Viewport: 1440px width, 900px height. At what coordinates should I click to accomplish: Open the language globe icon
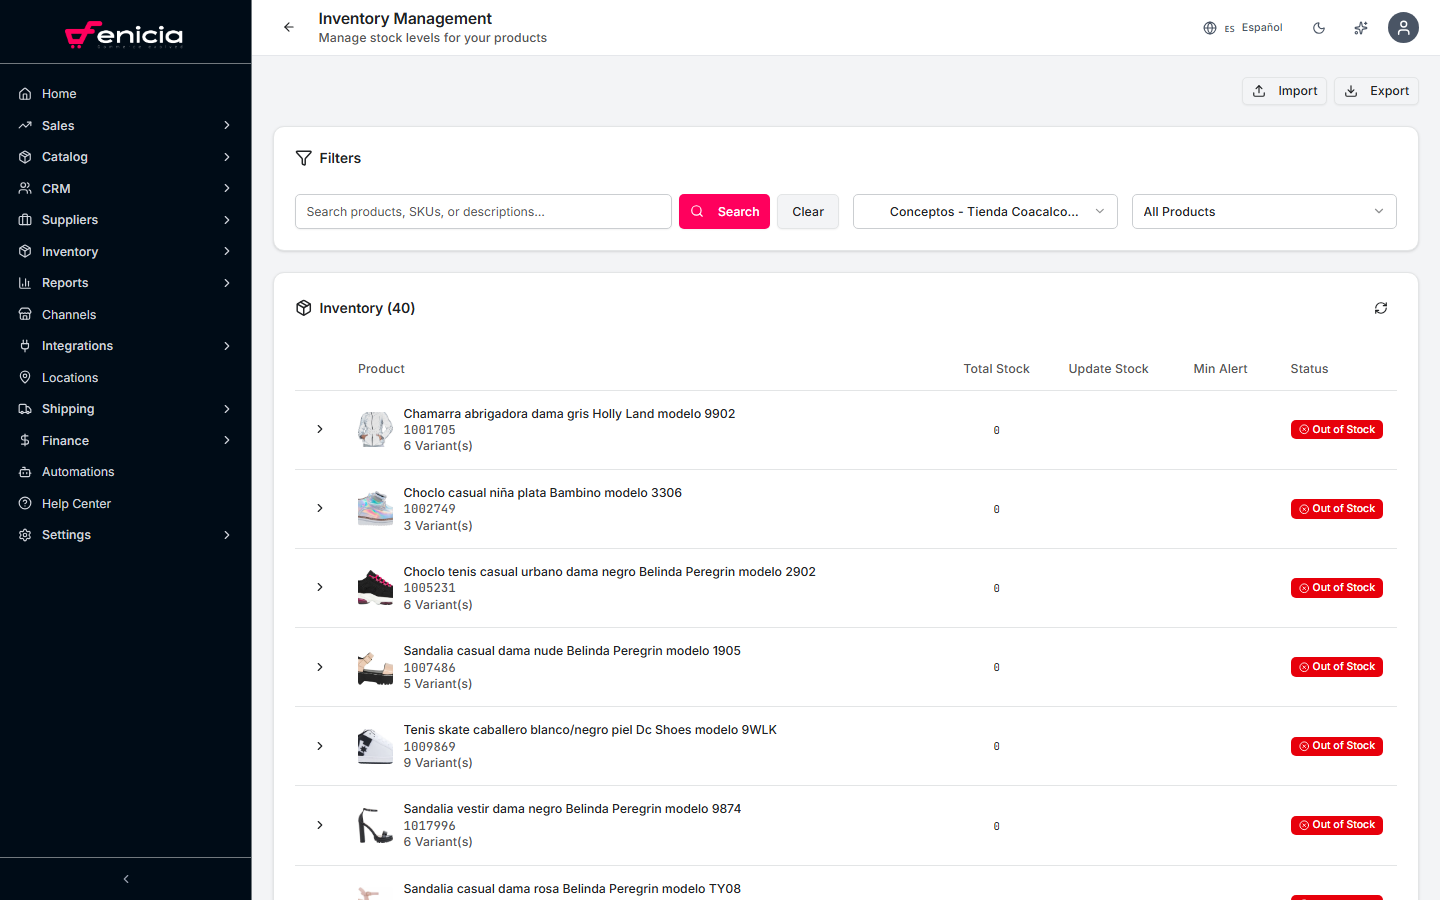[x=1209, y=28]
